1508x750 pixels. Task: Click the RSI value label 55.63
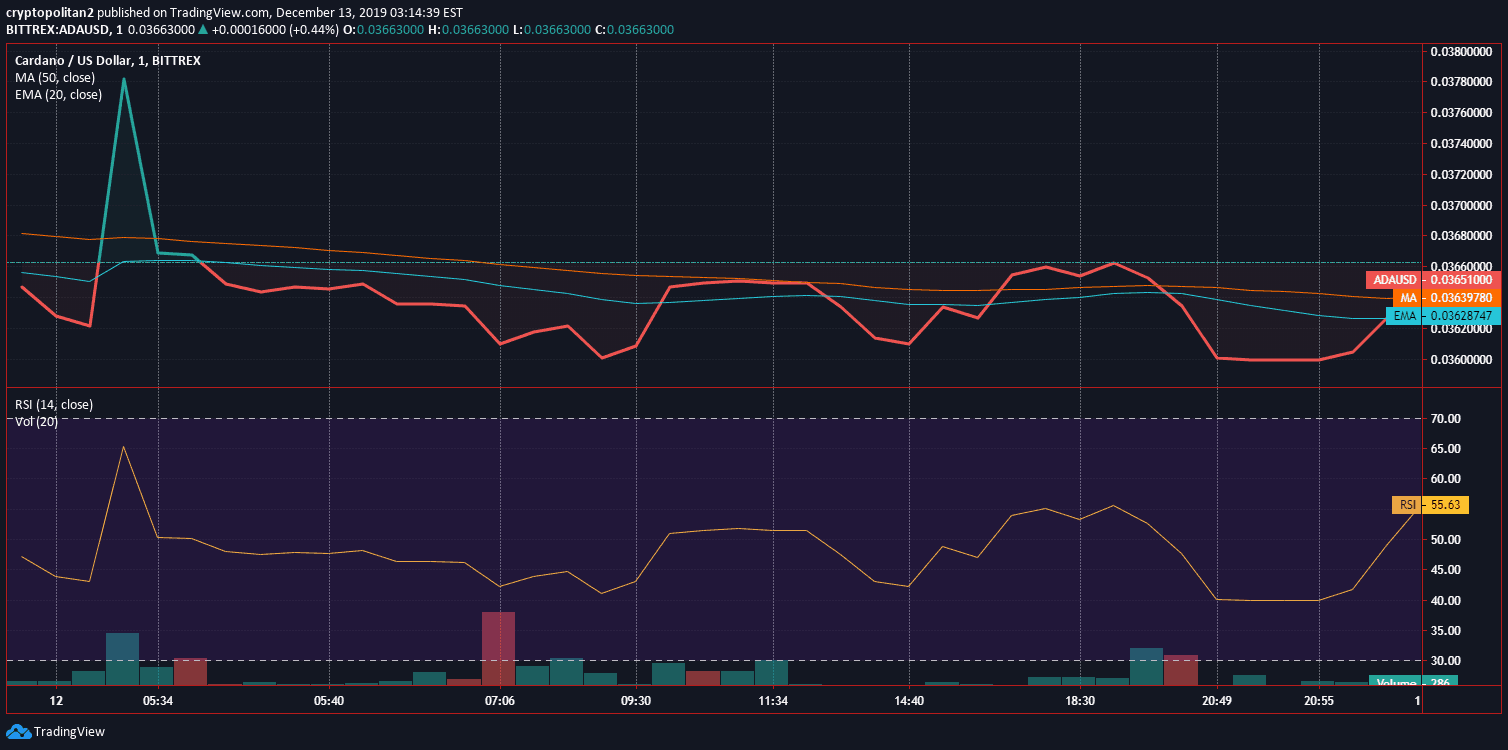click(1430, 505)
